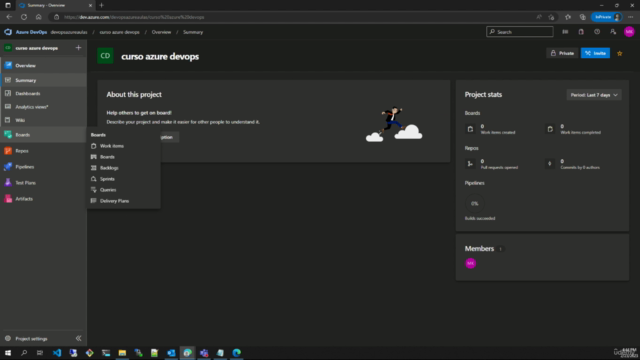Open curso azure devops breadcrumb

pos(120,32)
